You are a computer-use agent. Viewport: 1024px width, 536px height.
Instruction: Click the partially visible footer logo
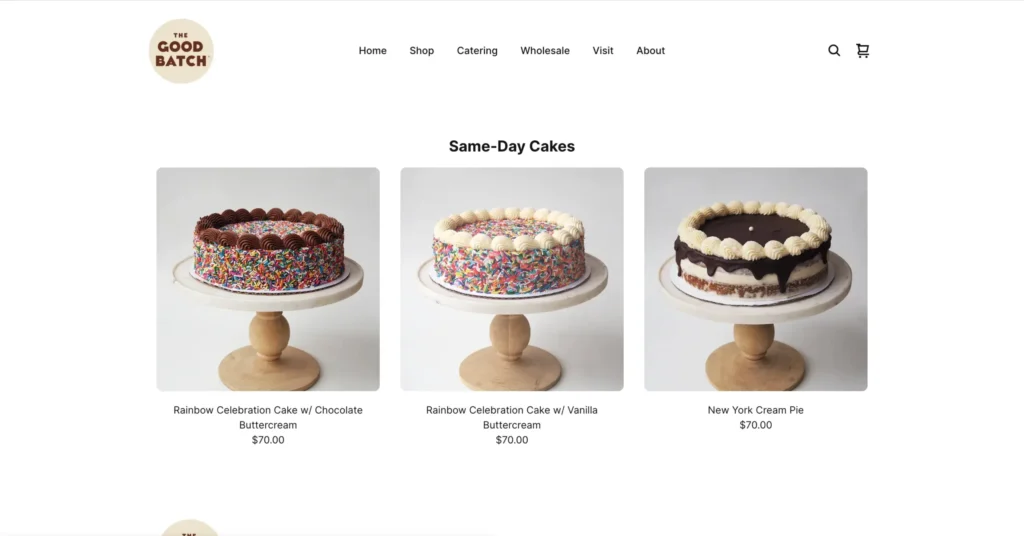(x=189, y=528)
